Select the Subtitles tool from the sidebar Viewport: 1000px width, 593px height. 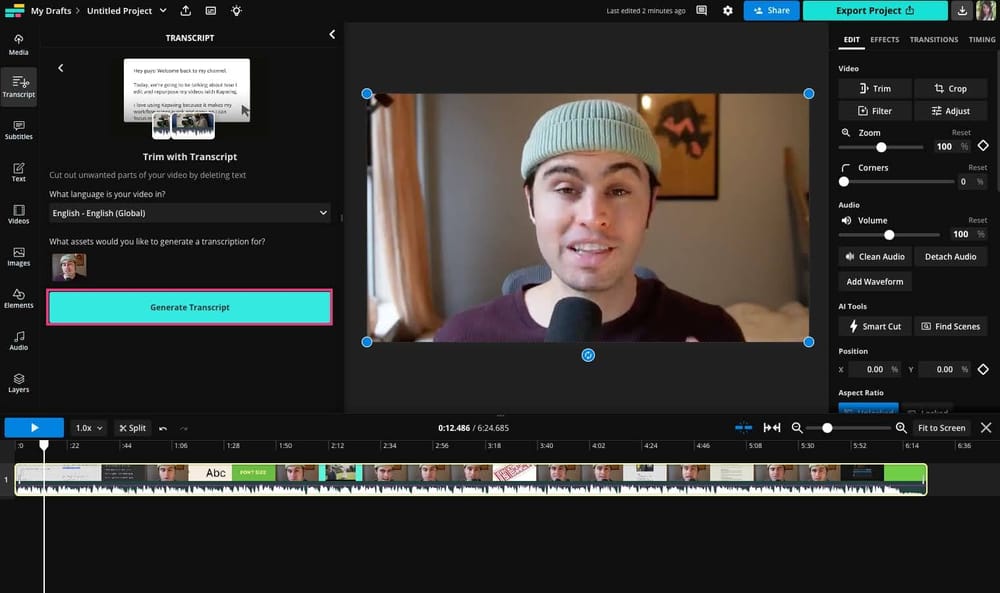tap(18, 128)
